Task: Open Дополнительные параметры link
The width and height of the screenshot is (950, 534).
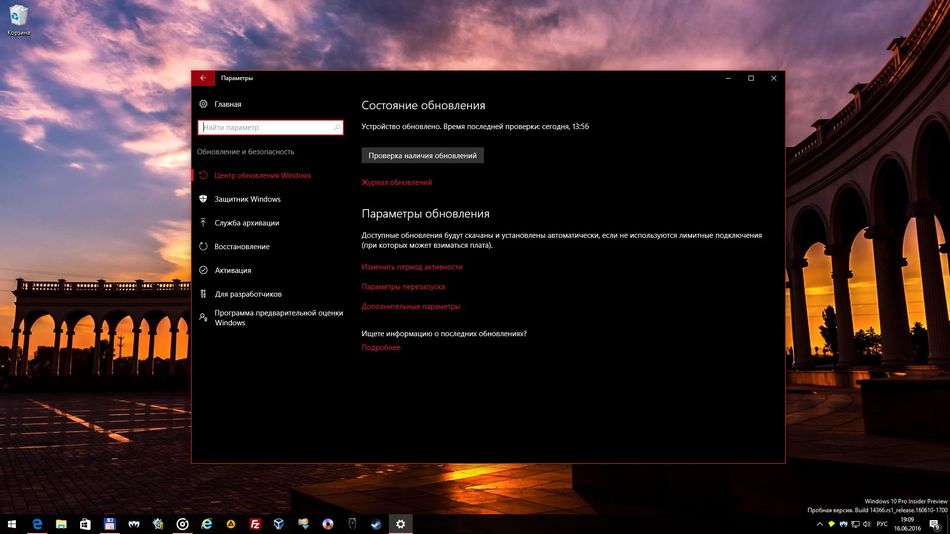Action: coord(411,307)
